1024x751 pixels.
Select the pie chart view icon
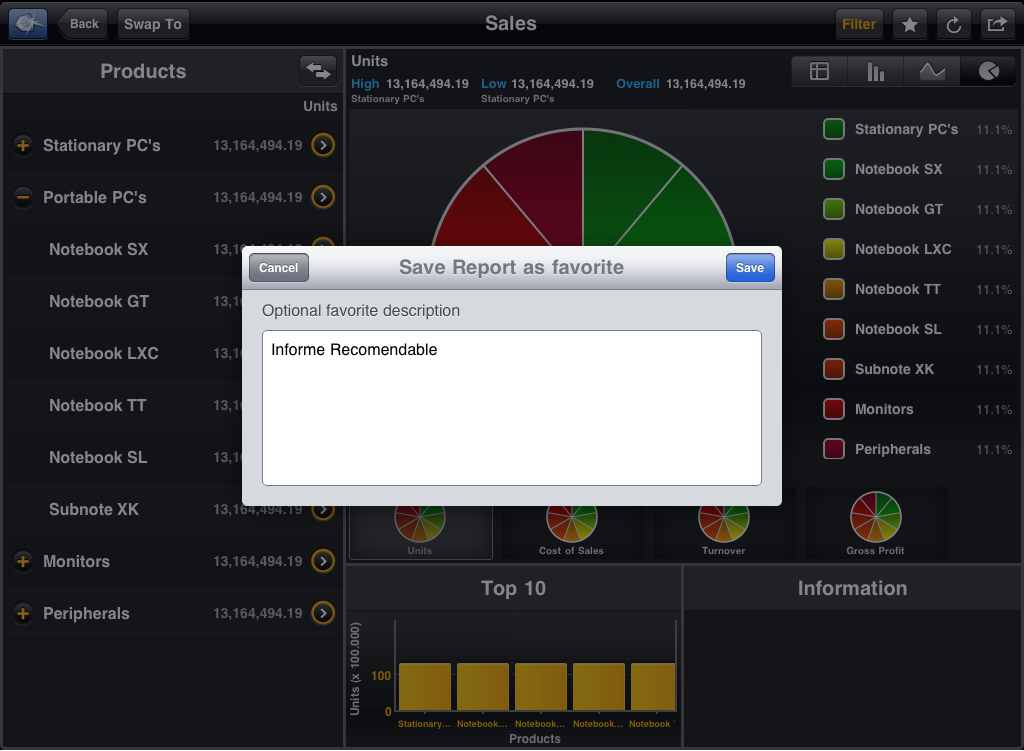(x=988, y=72)
